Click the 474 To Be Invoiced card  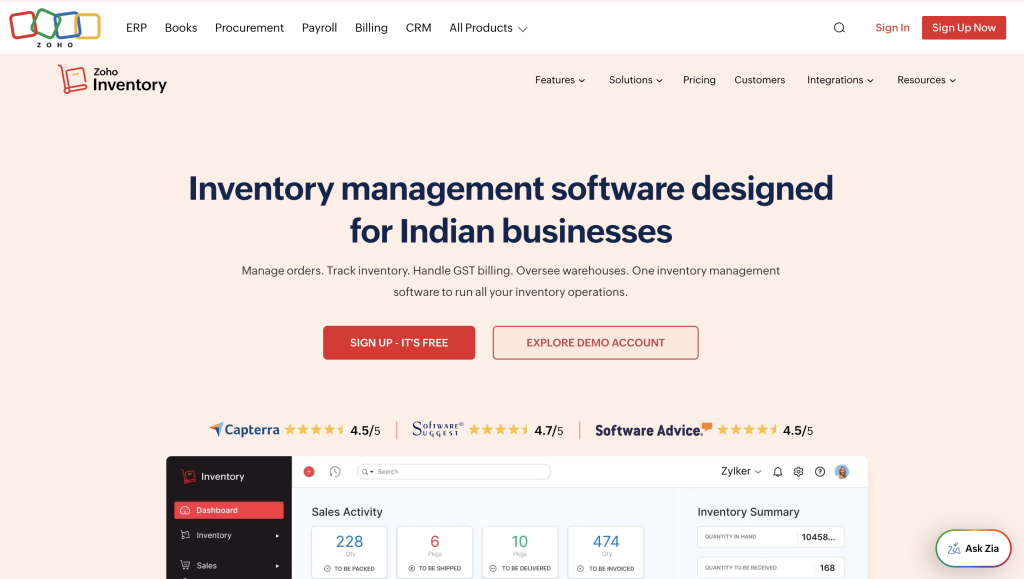(605, 552)
